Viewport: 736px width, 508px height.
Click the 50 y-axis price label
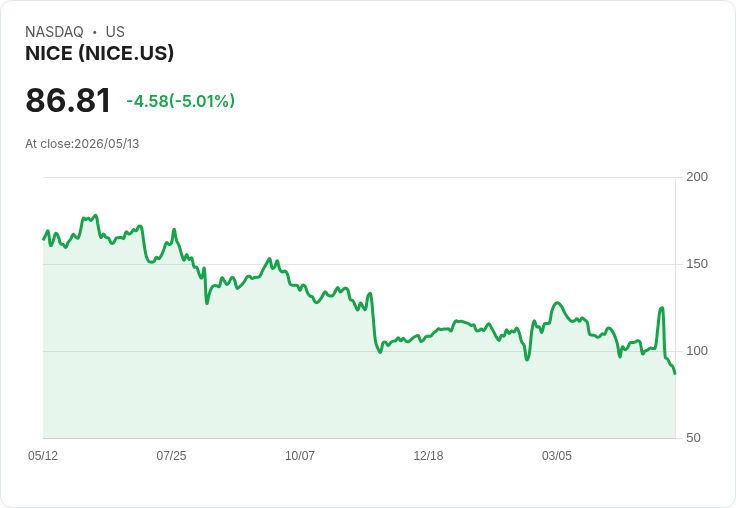click(x=693, y=438)
